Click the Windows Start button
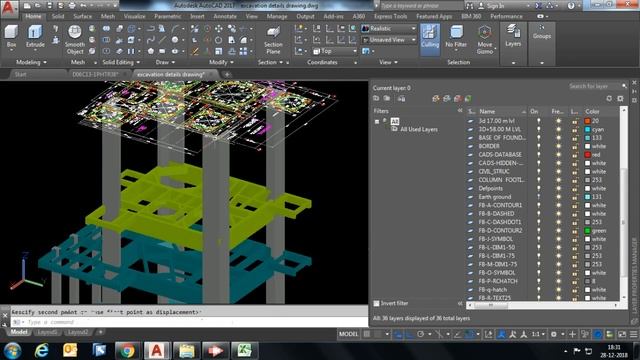 click(13, 351)
